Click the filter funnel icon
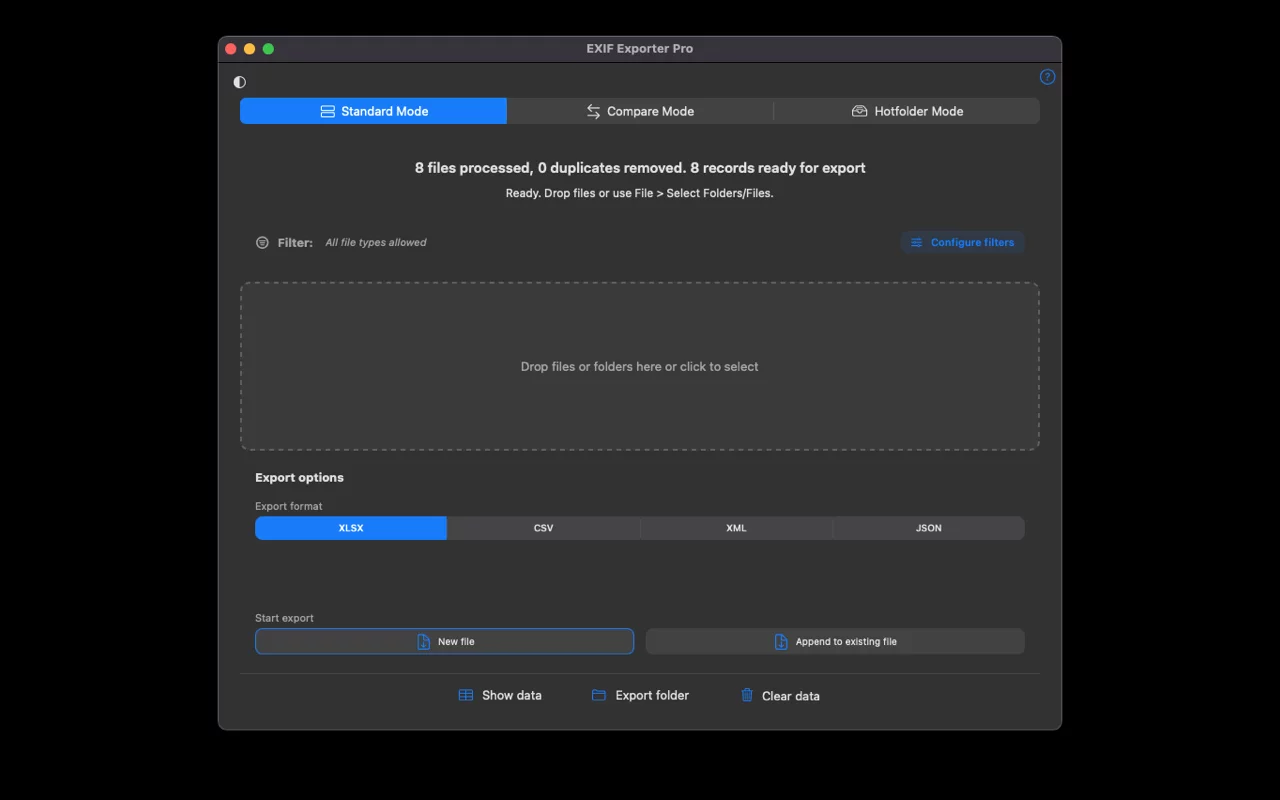 (x=262, y=243)
